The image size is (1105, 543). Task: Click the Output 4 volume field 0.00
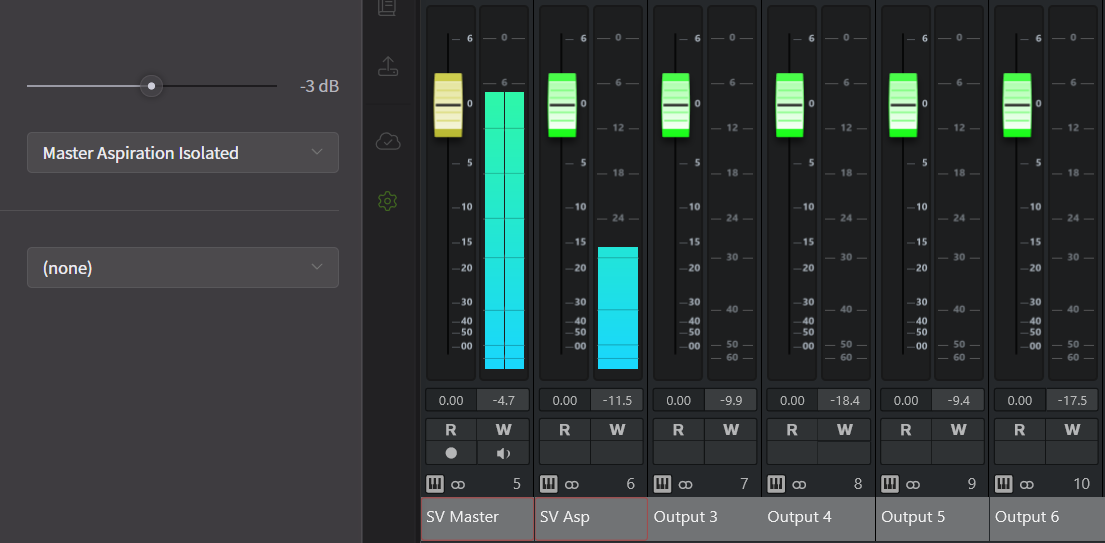(792, 400)
